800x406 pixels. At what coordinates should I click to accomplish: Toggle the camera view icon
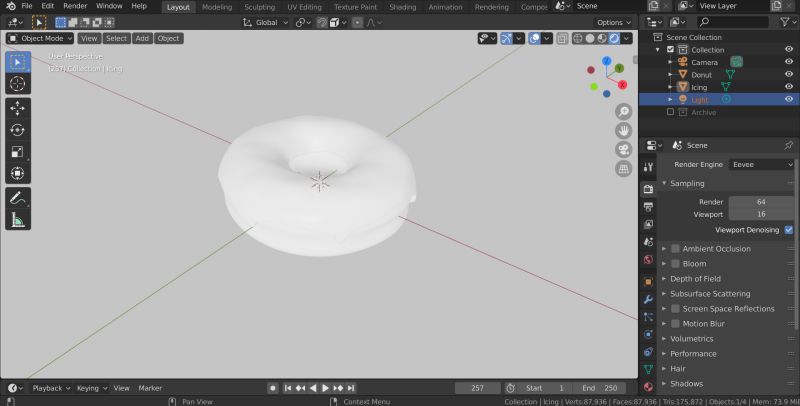click(x=623, y=149)
